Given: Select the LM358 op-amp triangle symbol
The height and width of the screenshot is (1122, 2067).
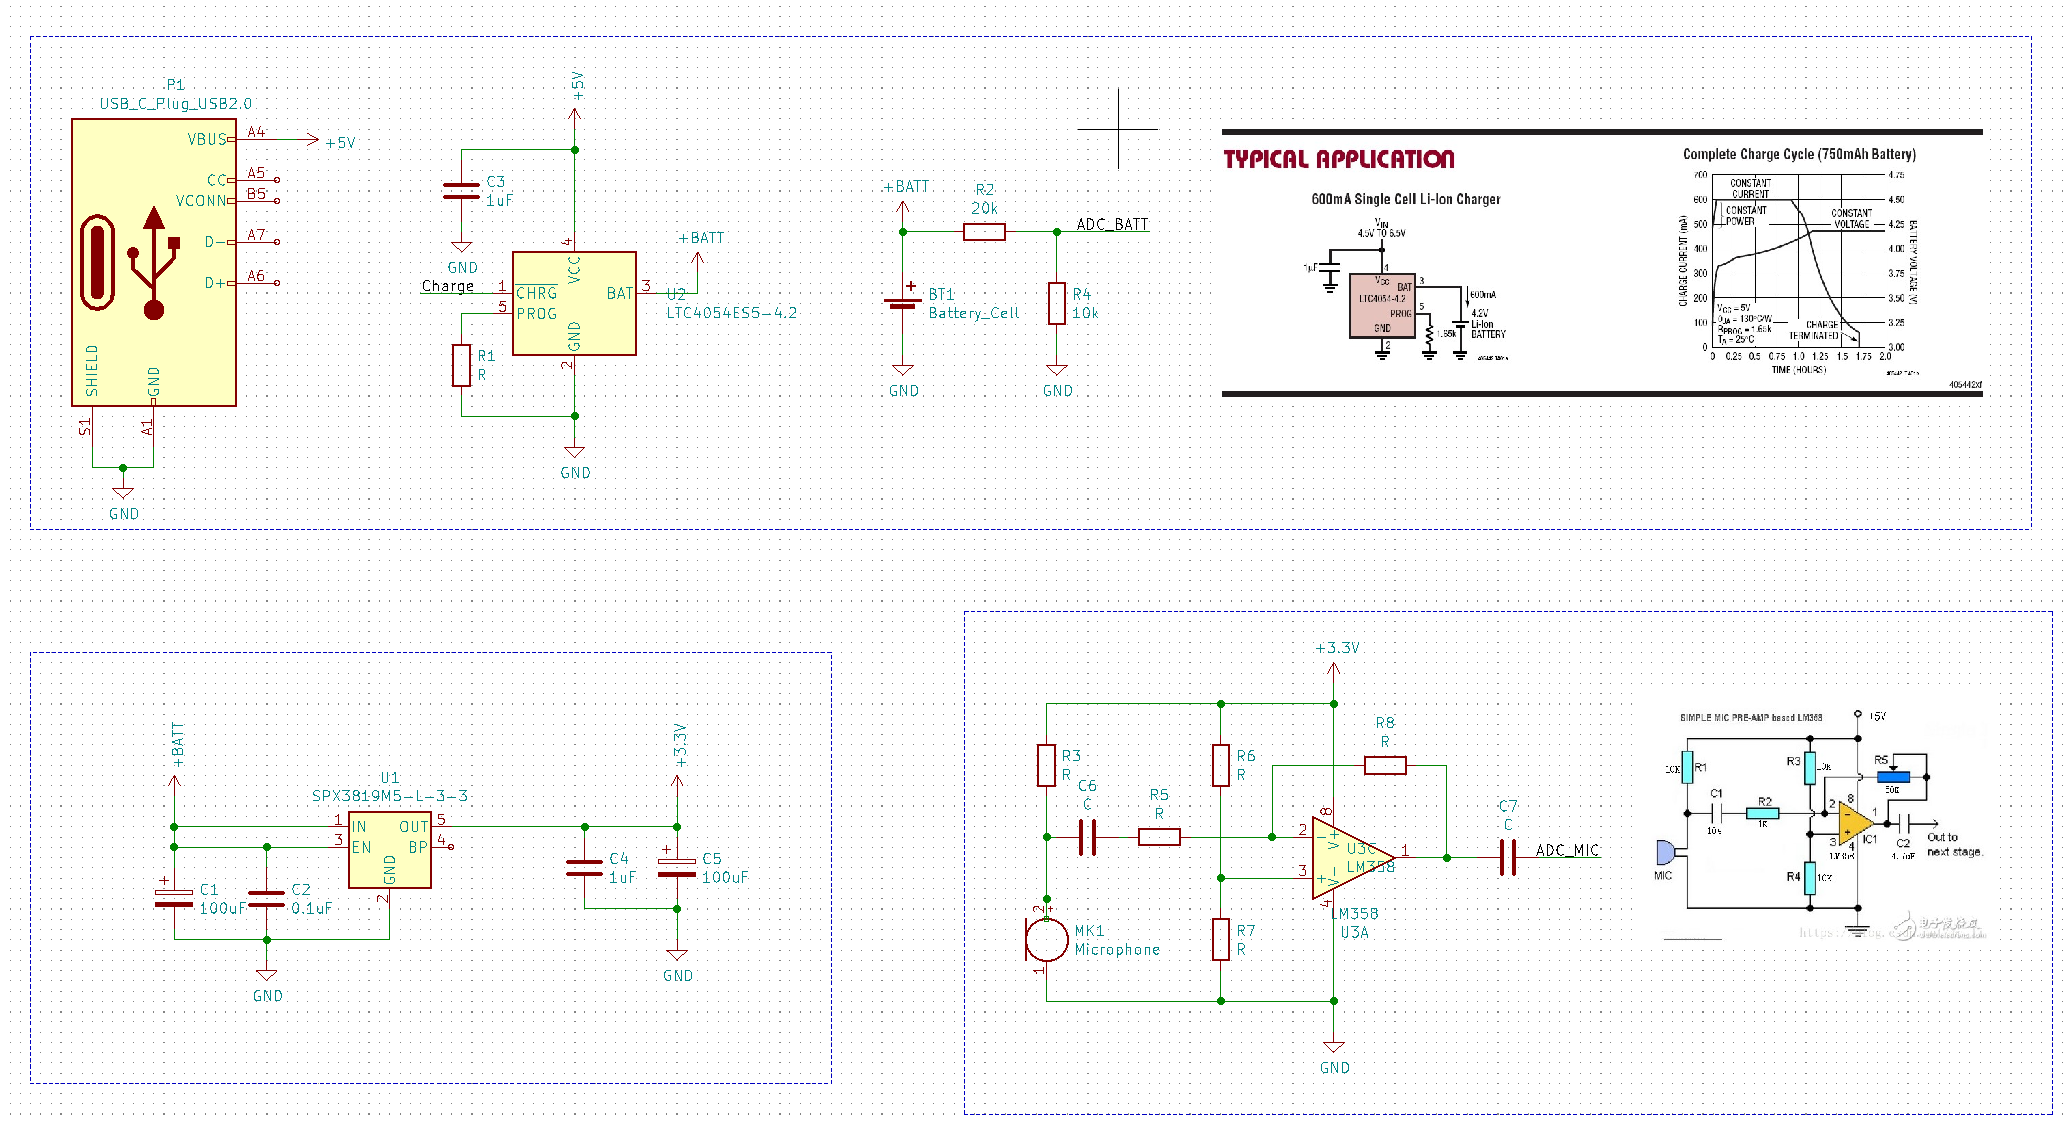Looking at the screenshot, I should pos(1352,857).
